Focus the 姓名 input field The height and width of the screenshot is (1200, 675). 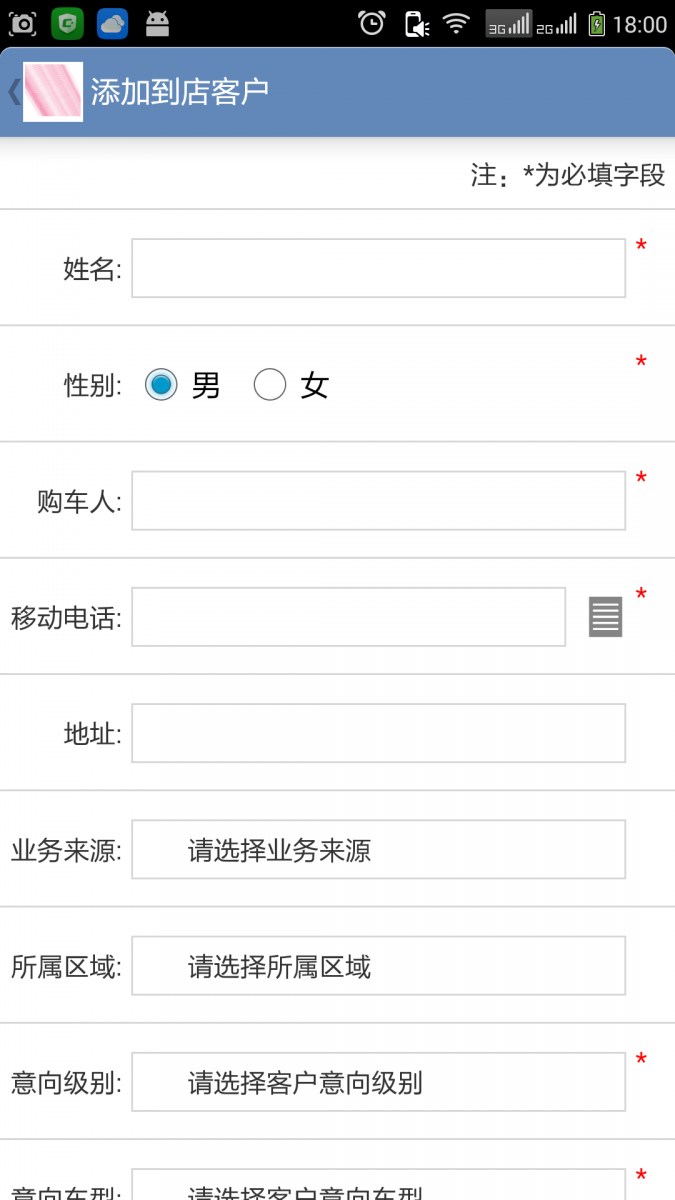tap(378, 268)
